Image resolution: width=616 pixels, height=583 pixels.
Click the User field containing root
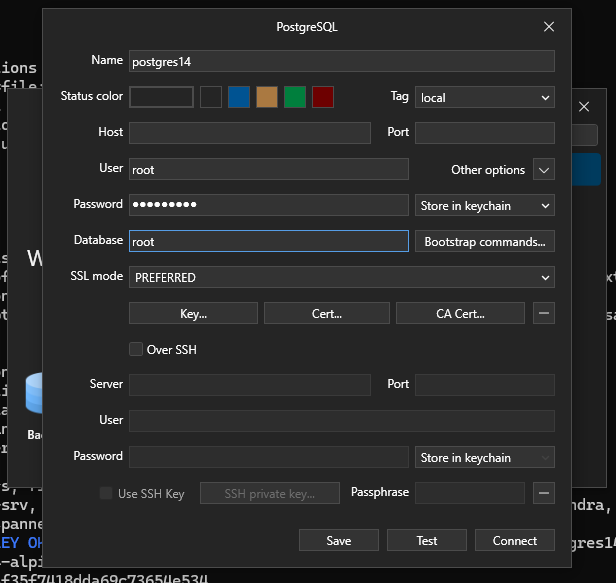click(269, 169)
